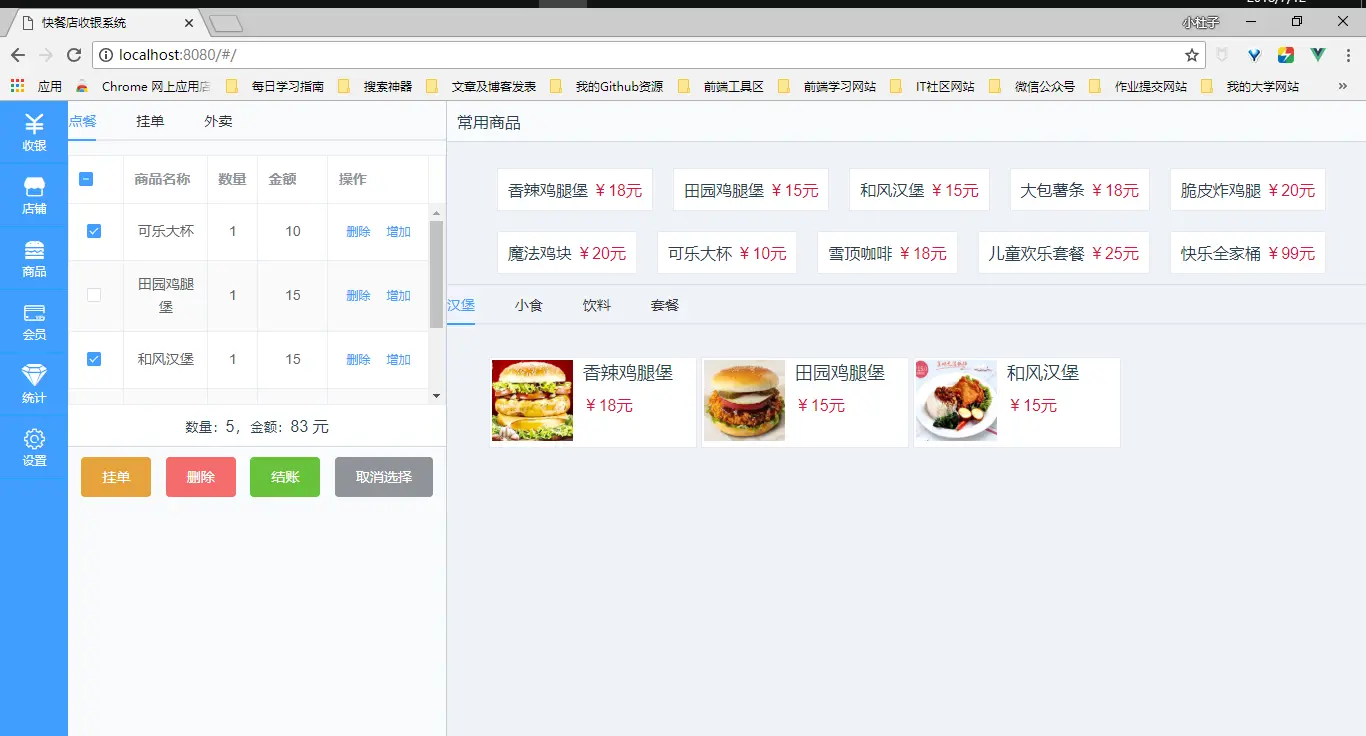The image size is (1366, 736).
Task: Open the 设置 settings gear icon
Action: click(34, 439)
